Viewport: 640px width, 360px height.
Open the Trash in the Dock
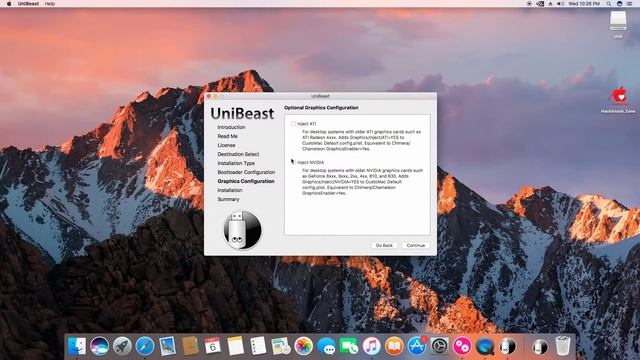pyautogui.click(x=562, y=346)
